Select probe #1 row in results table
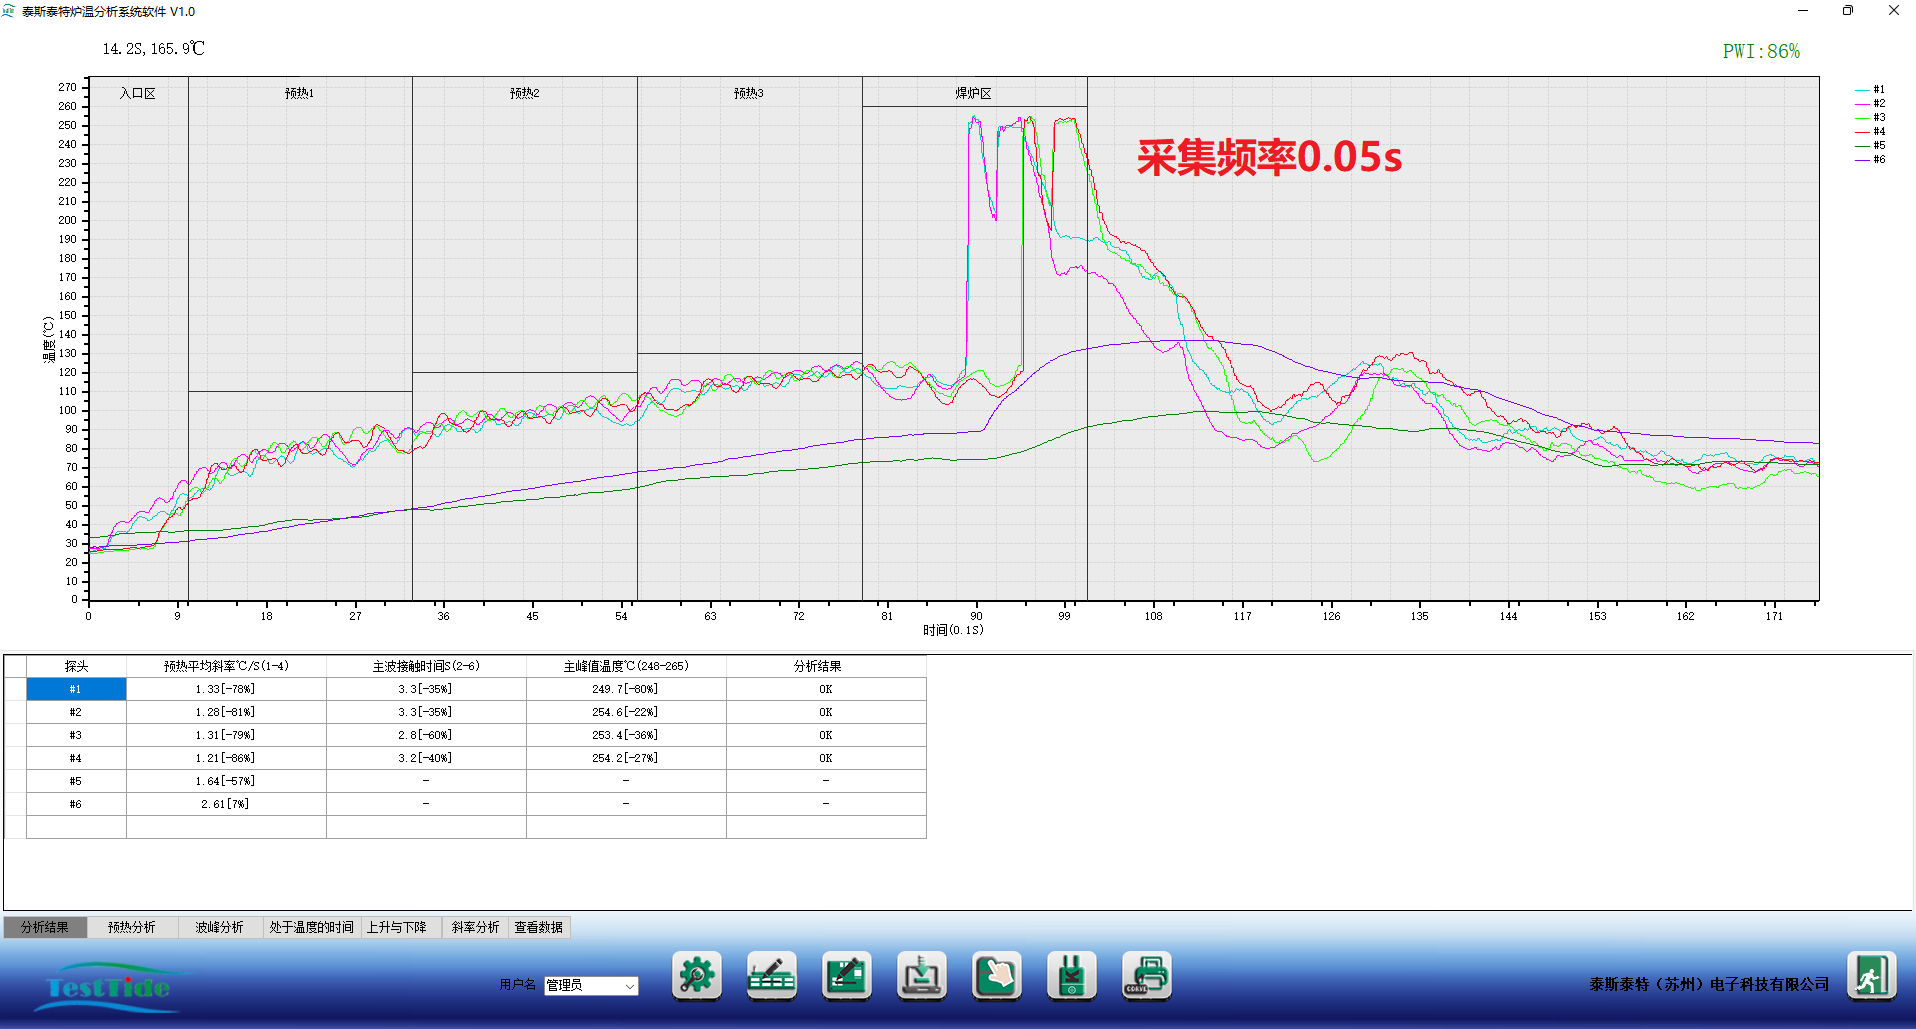The image size is (1916, 1029). pos(76,689)
